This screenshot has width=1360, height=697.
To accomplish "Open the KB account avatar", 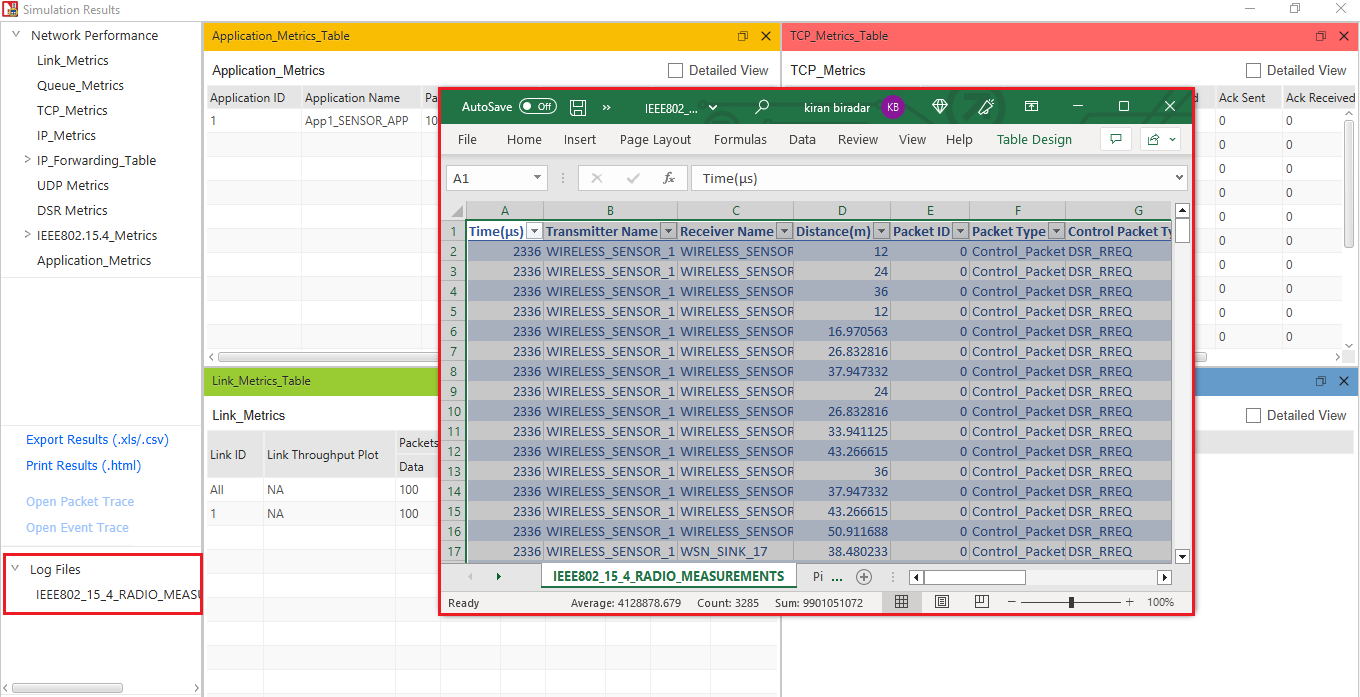I will 893,107.
